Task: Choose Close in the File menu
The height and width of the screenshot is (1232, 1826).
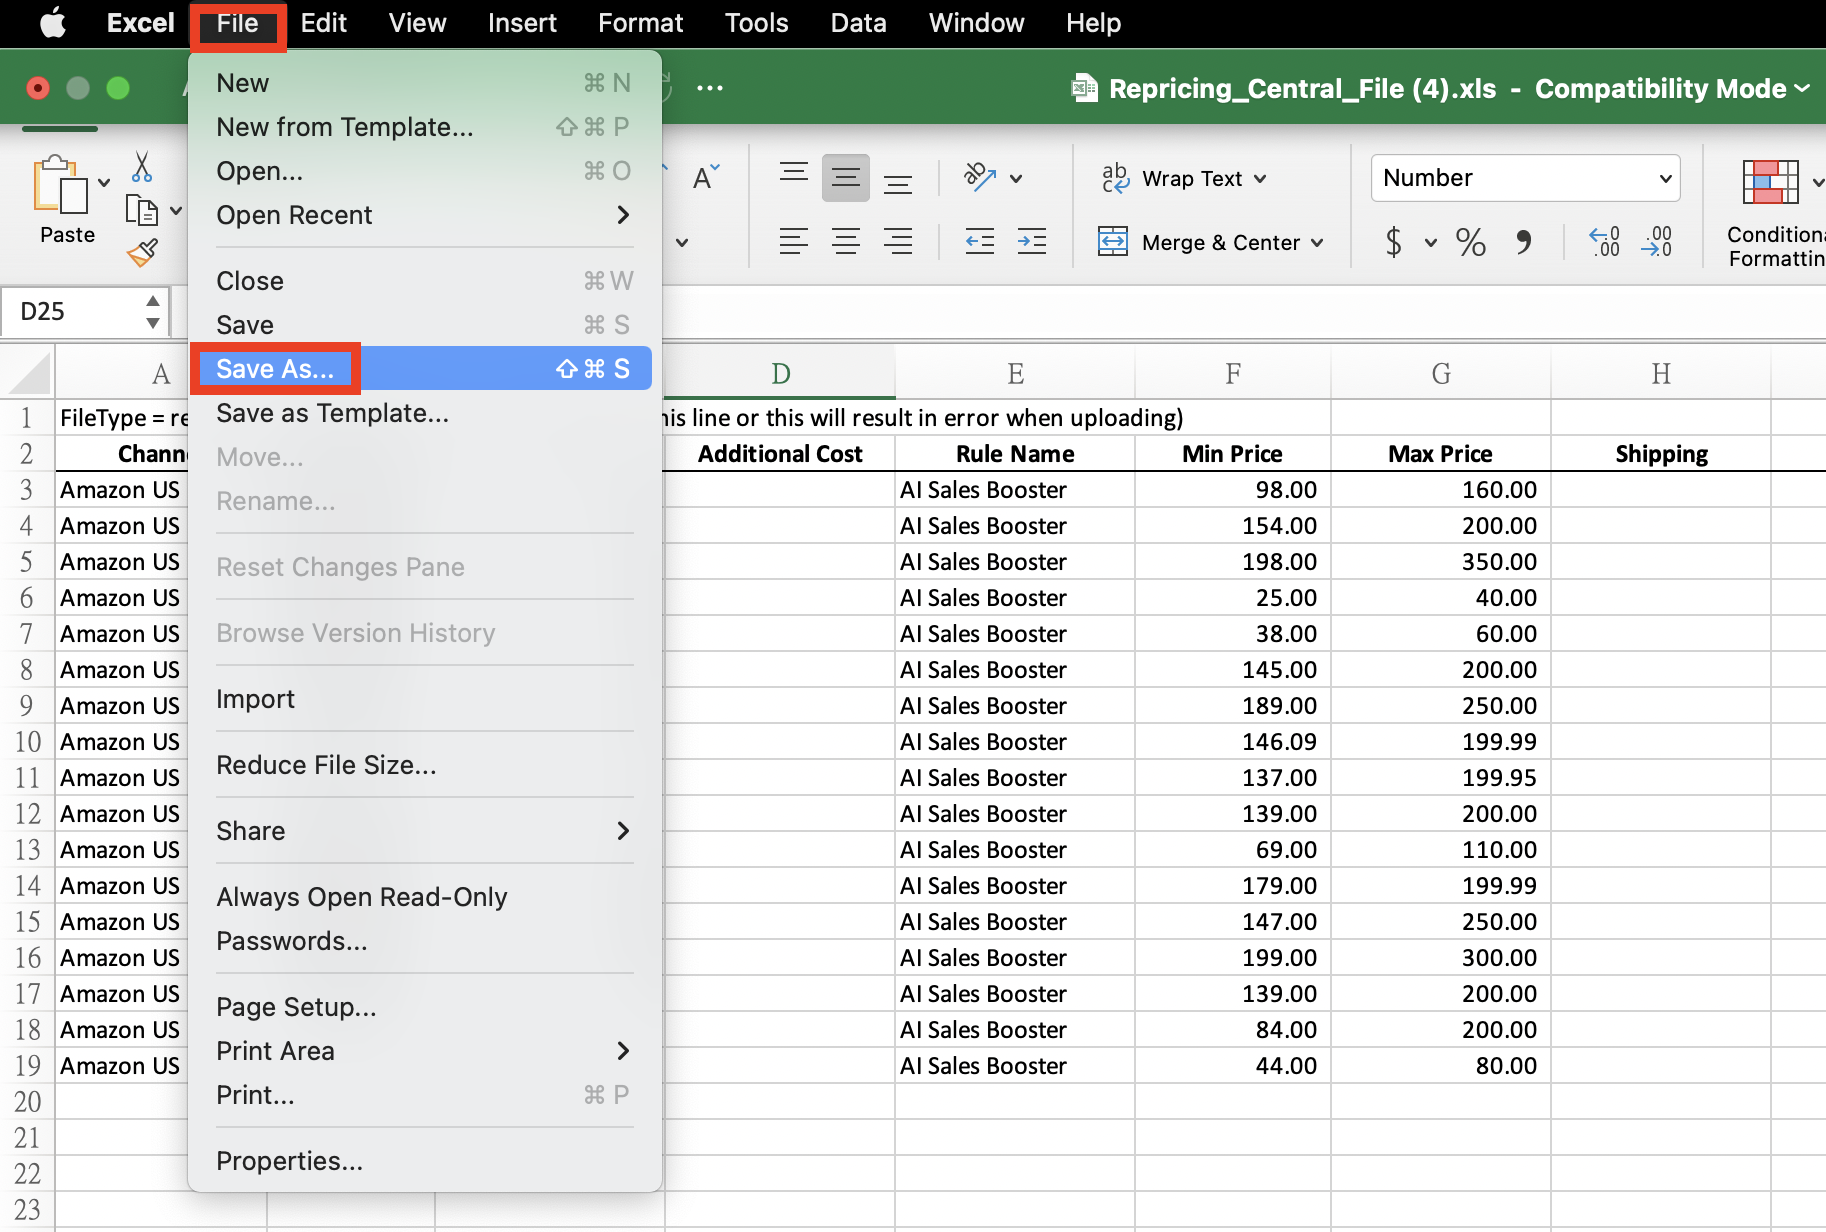Action: coord(424,281)
